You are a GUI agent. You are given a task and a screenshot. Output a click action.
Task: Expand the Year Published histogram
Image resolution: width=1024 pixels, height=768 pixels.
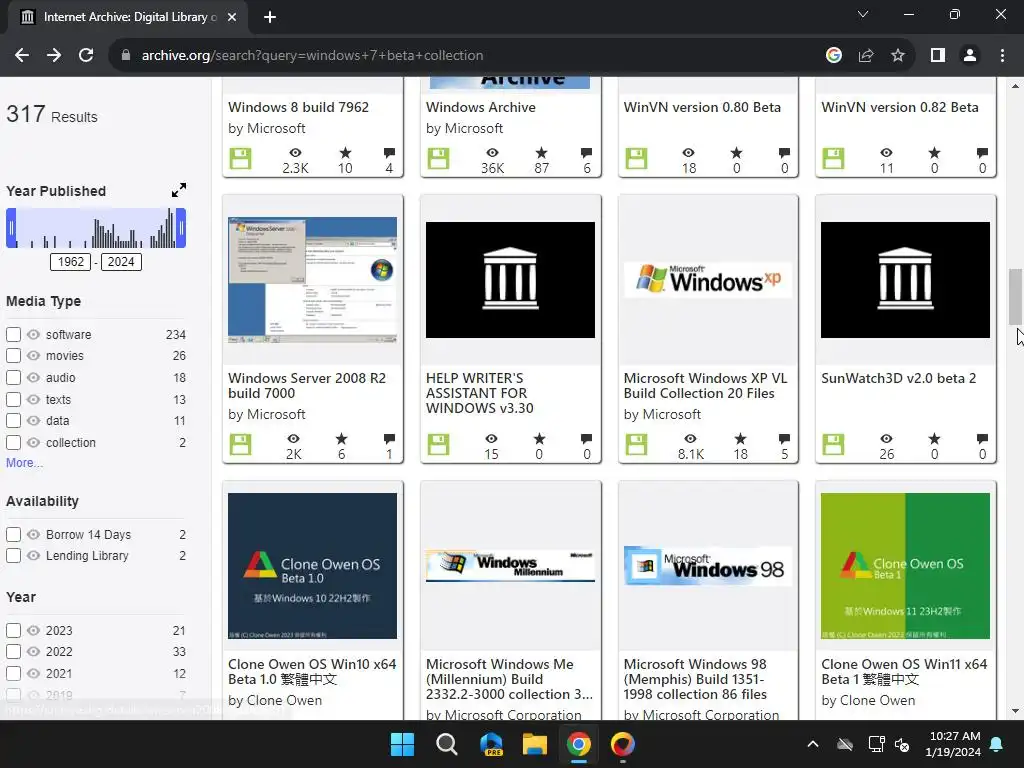click(x=179, y=190)
